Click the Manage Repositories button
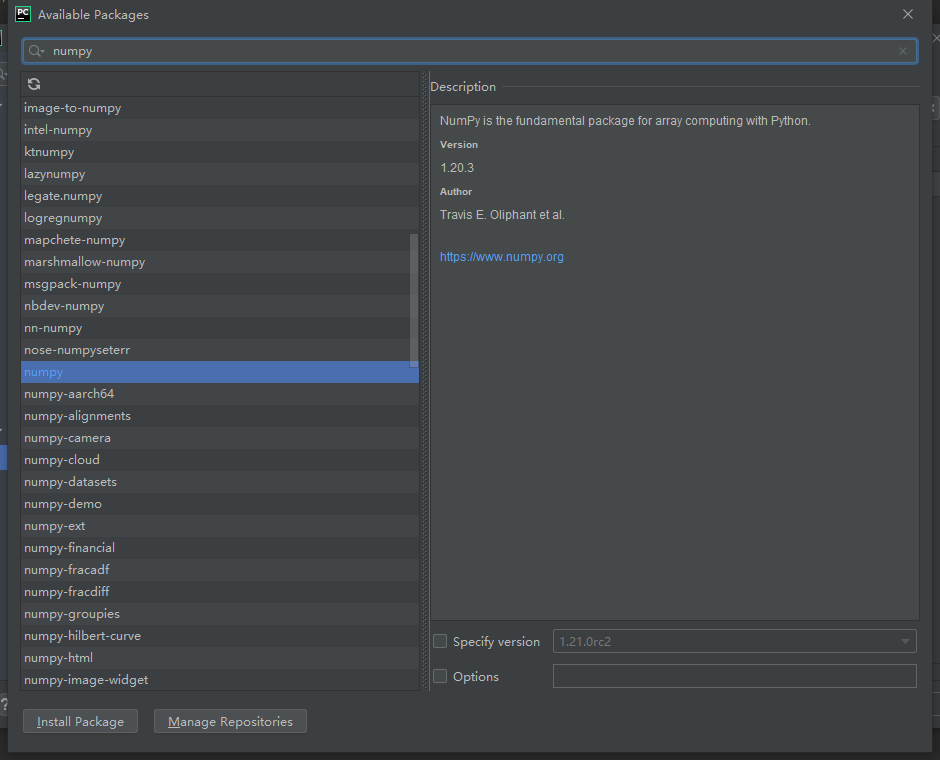This screenshot has height=760, width=940. 230,721
